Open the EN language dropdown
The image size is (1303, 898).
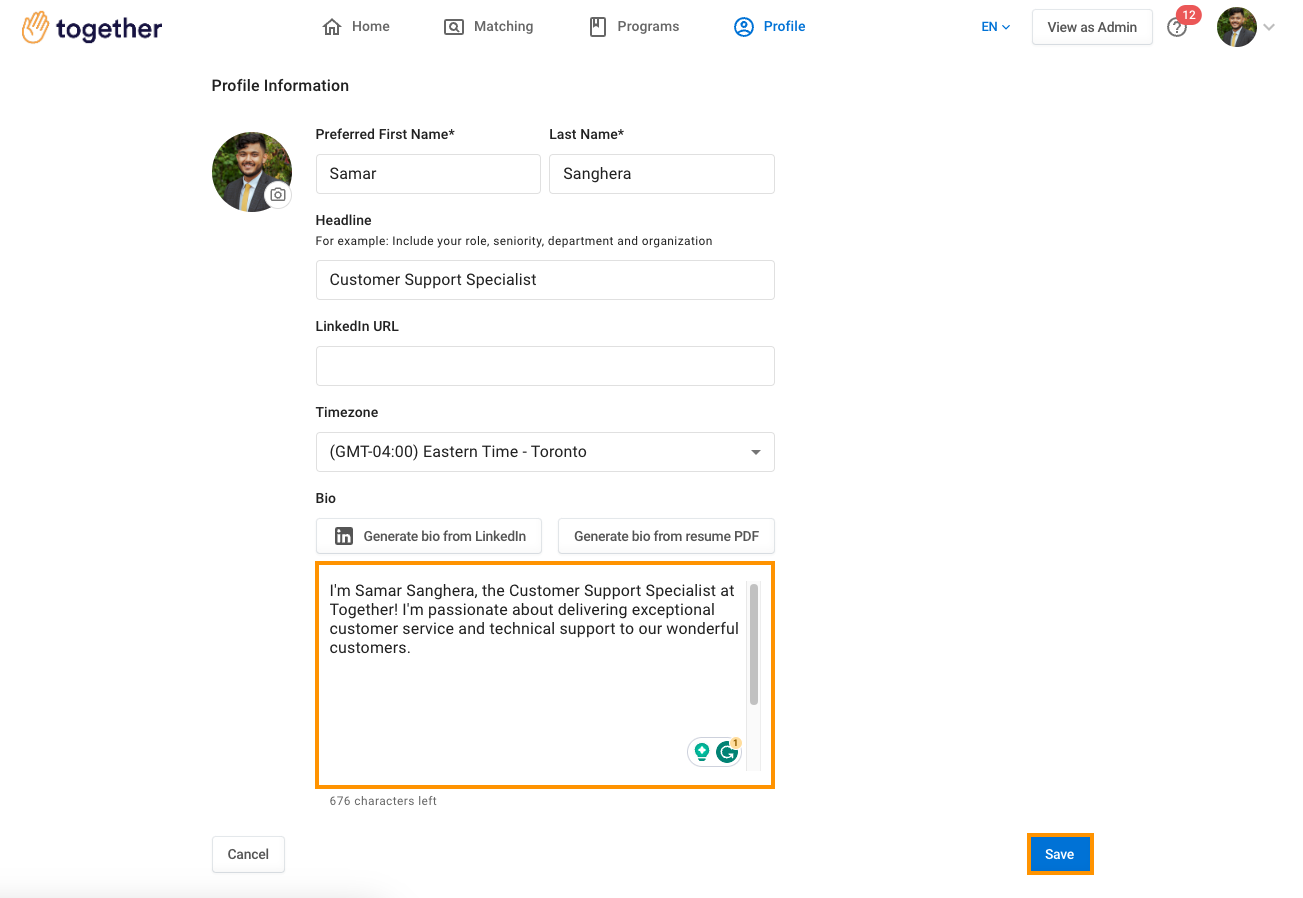[995, 27]
